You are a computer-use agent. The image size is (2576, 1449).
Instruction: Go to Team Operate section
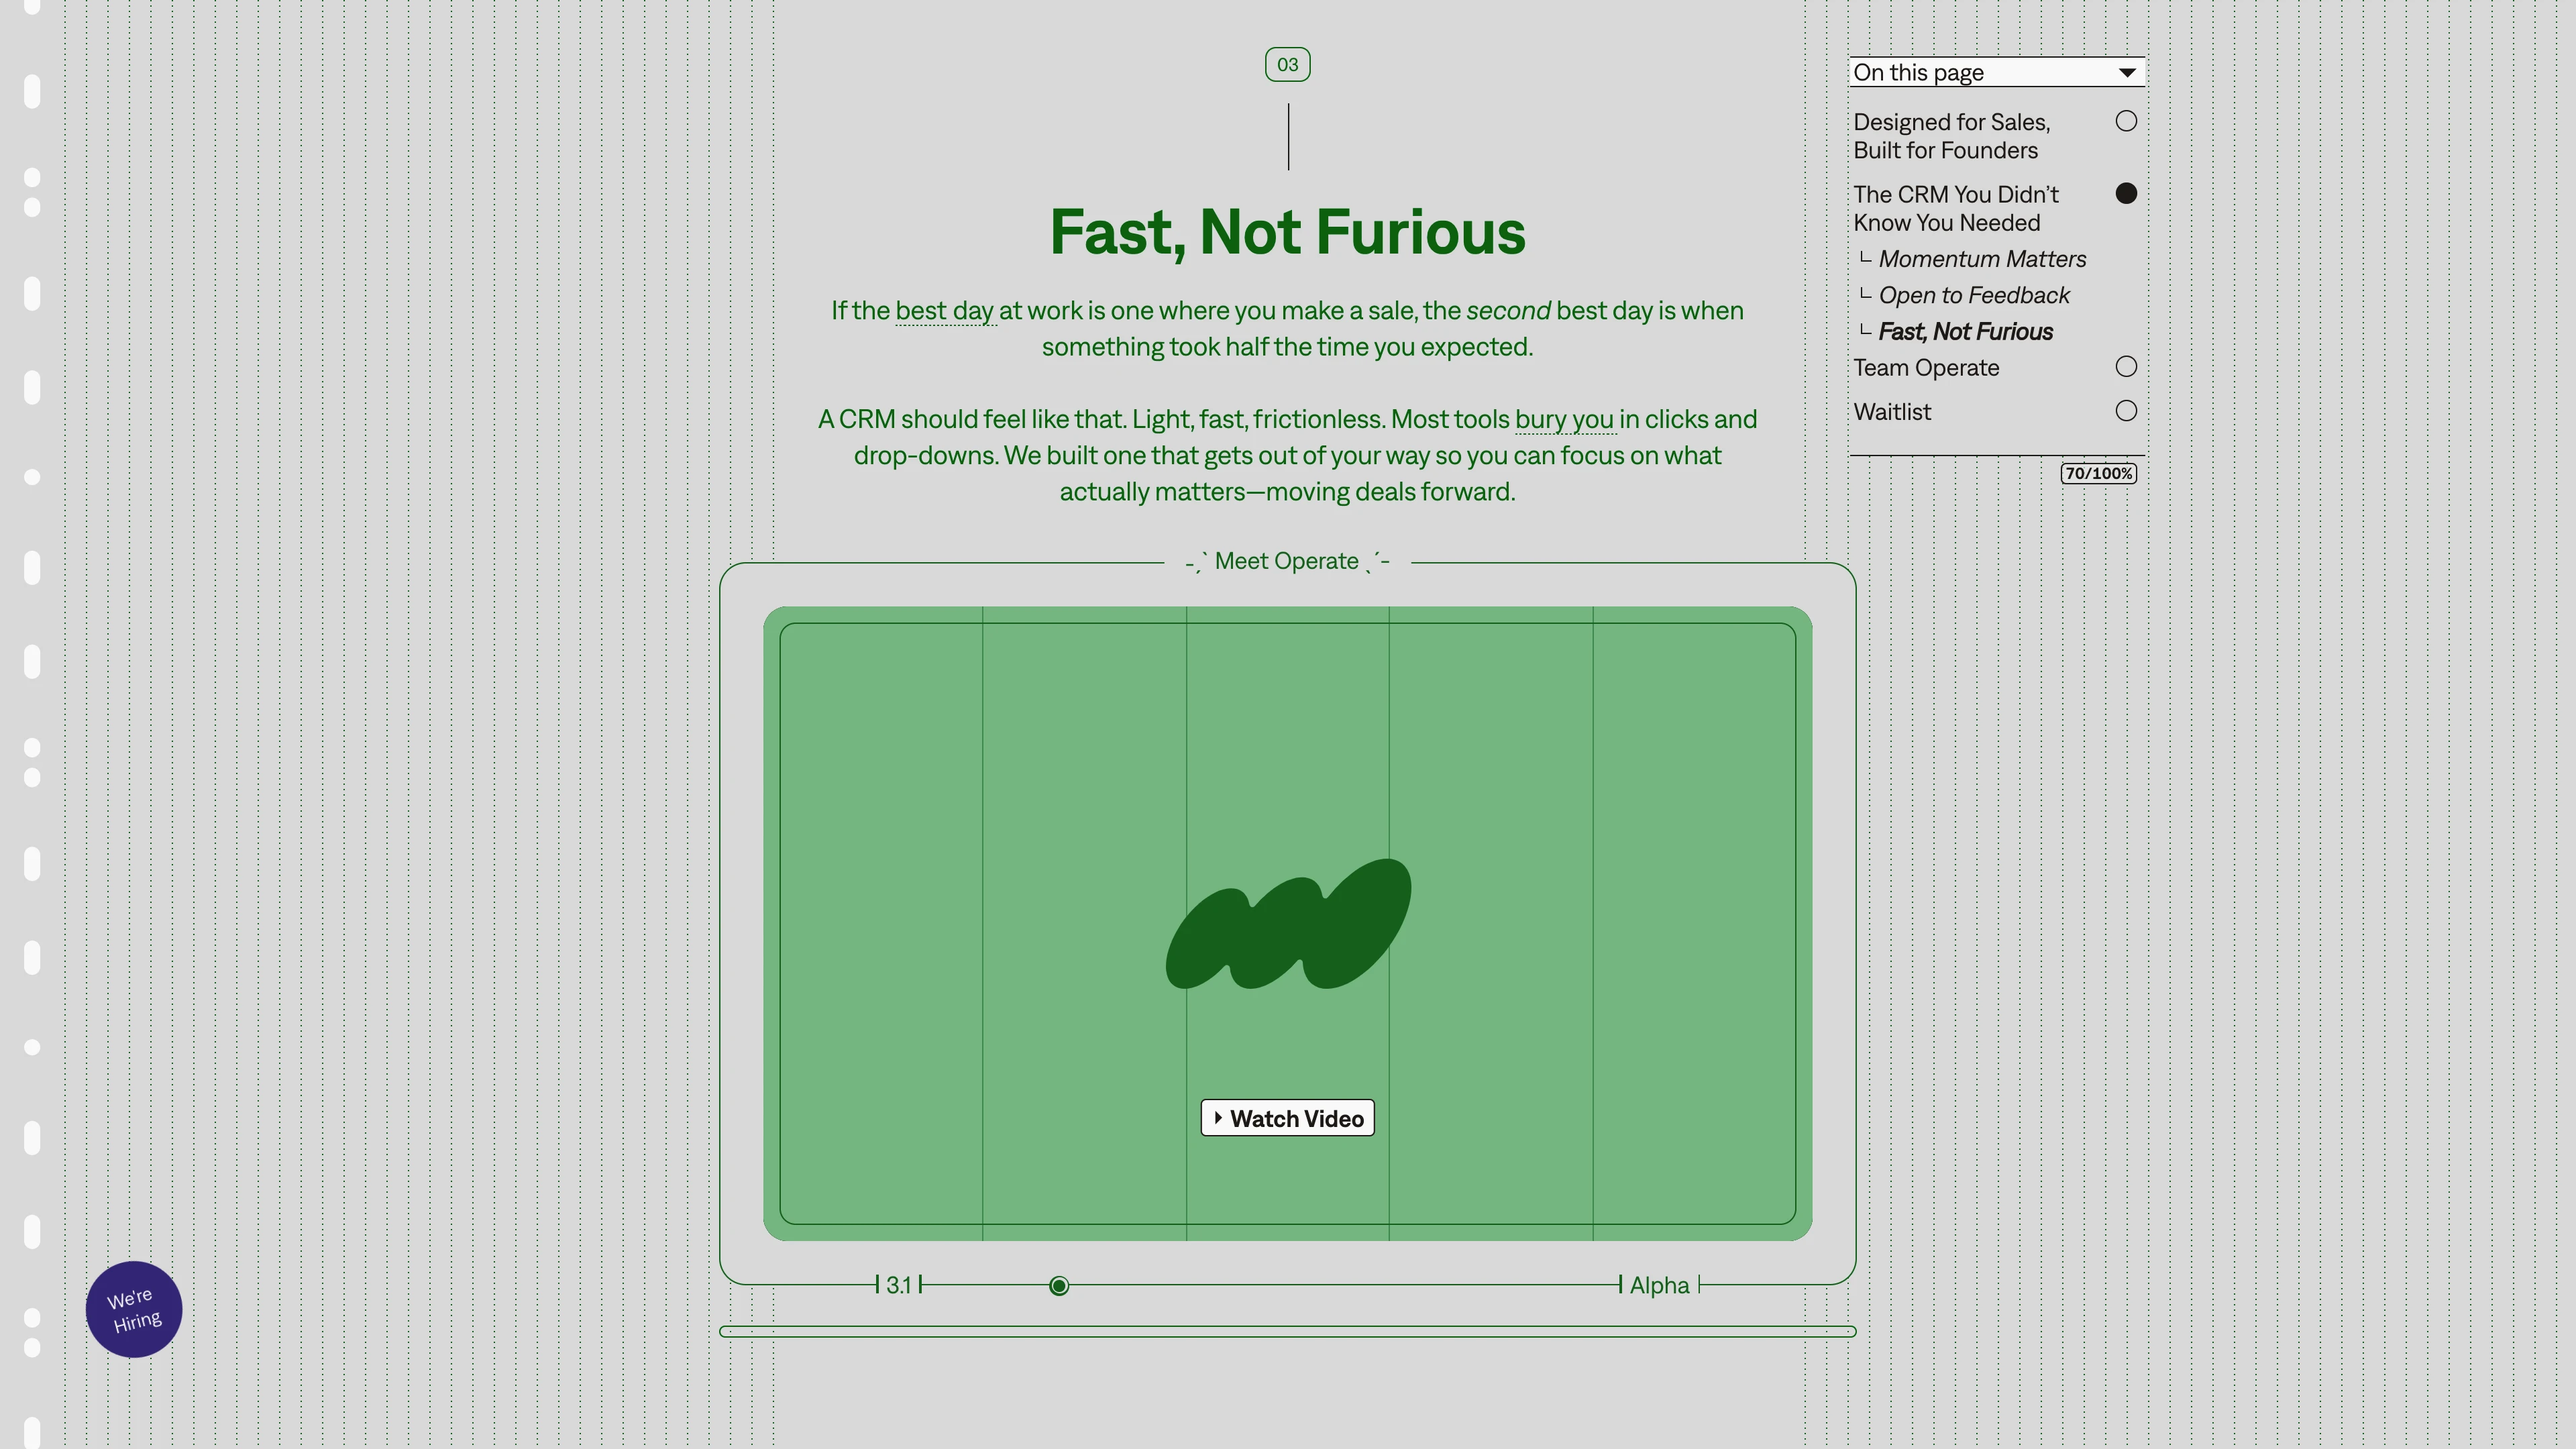(1926, 367)
